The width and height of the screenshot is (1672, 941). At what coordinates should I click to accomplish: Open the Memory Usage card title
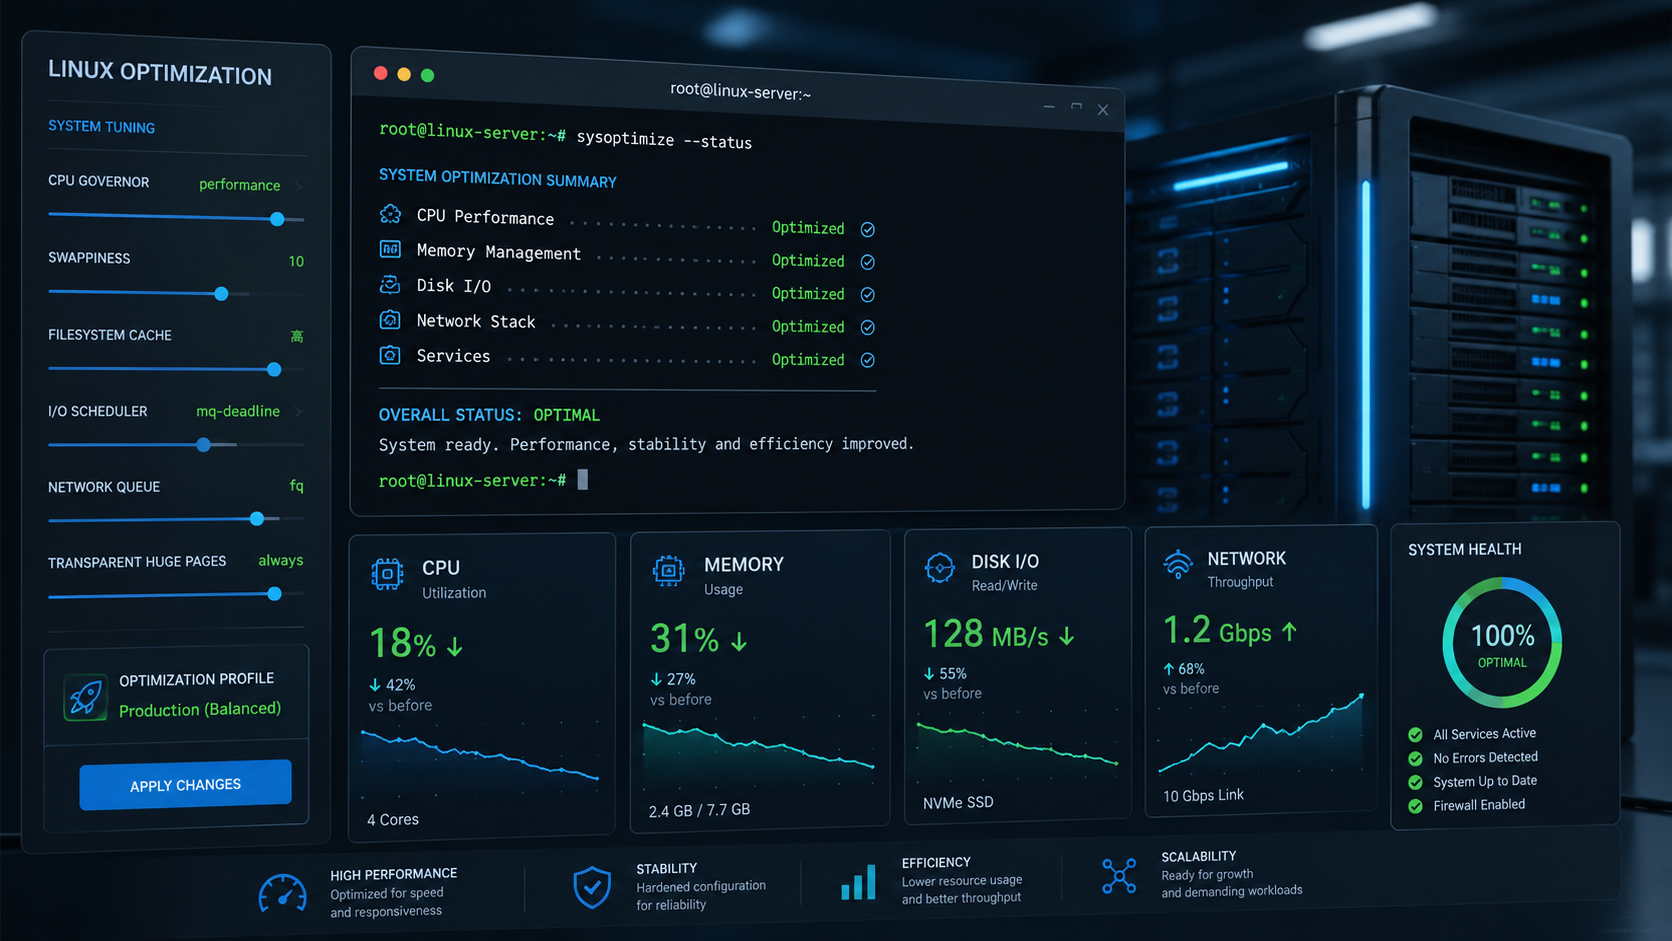pos(744,565)
